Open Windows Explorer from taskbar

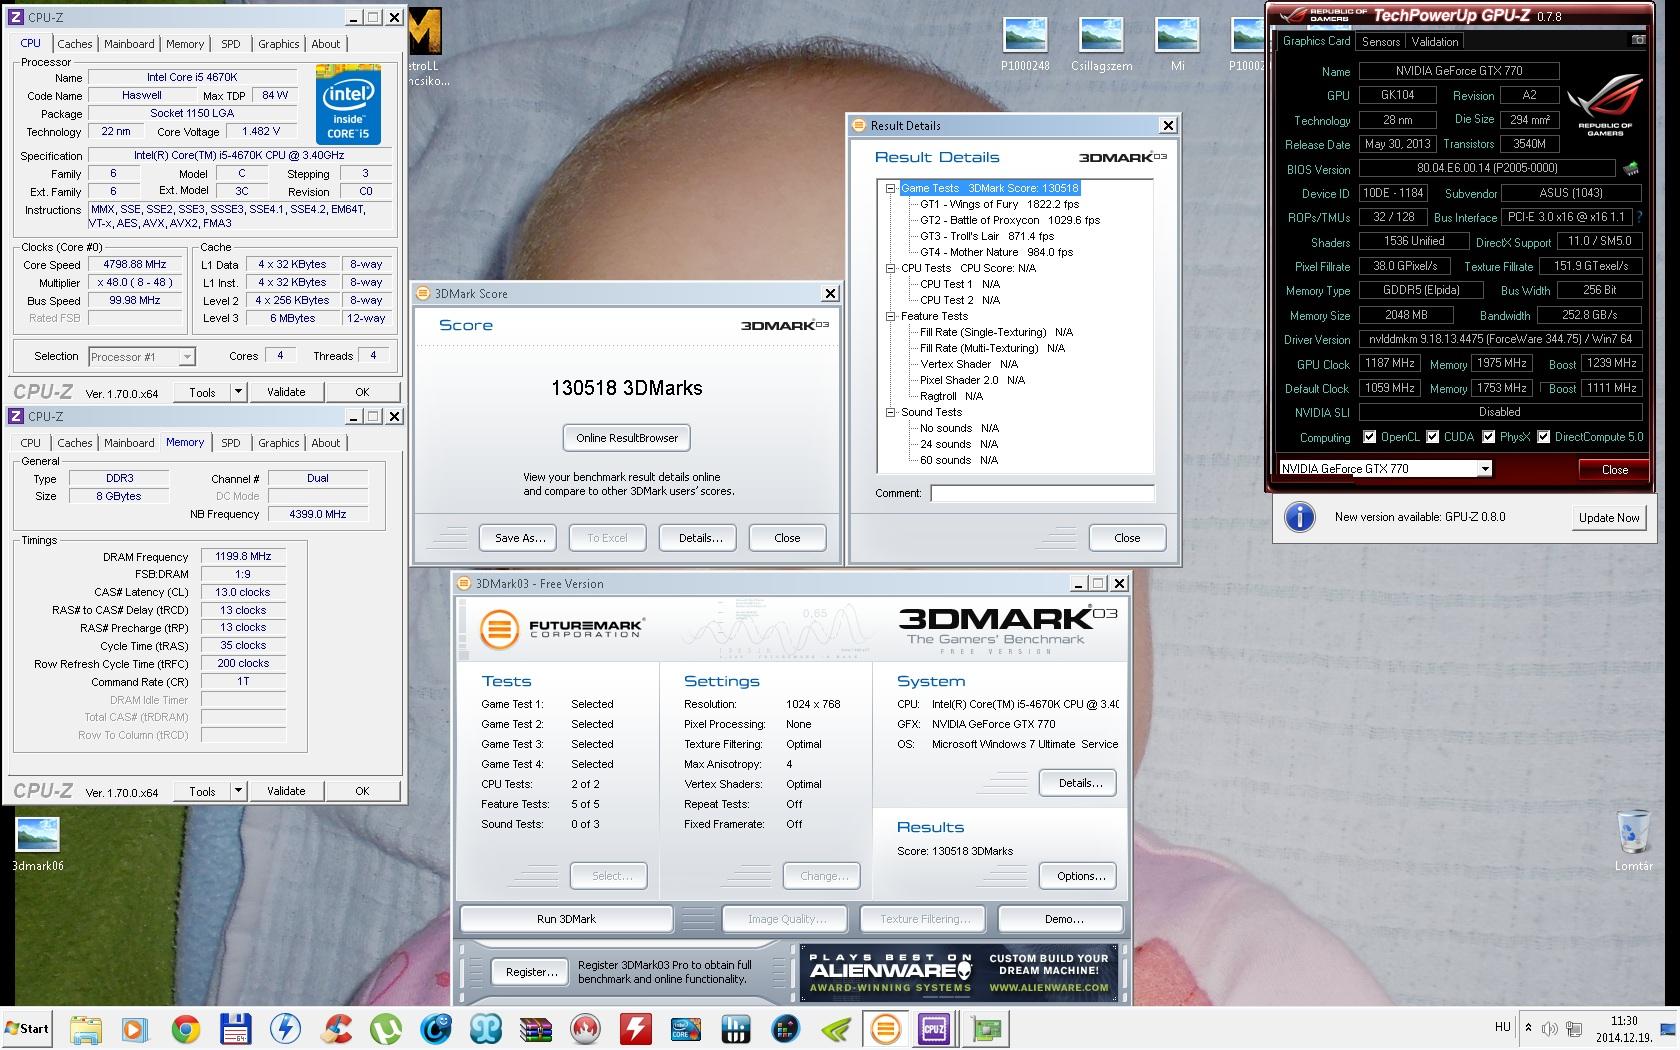86,1029
